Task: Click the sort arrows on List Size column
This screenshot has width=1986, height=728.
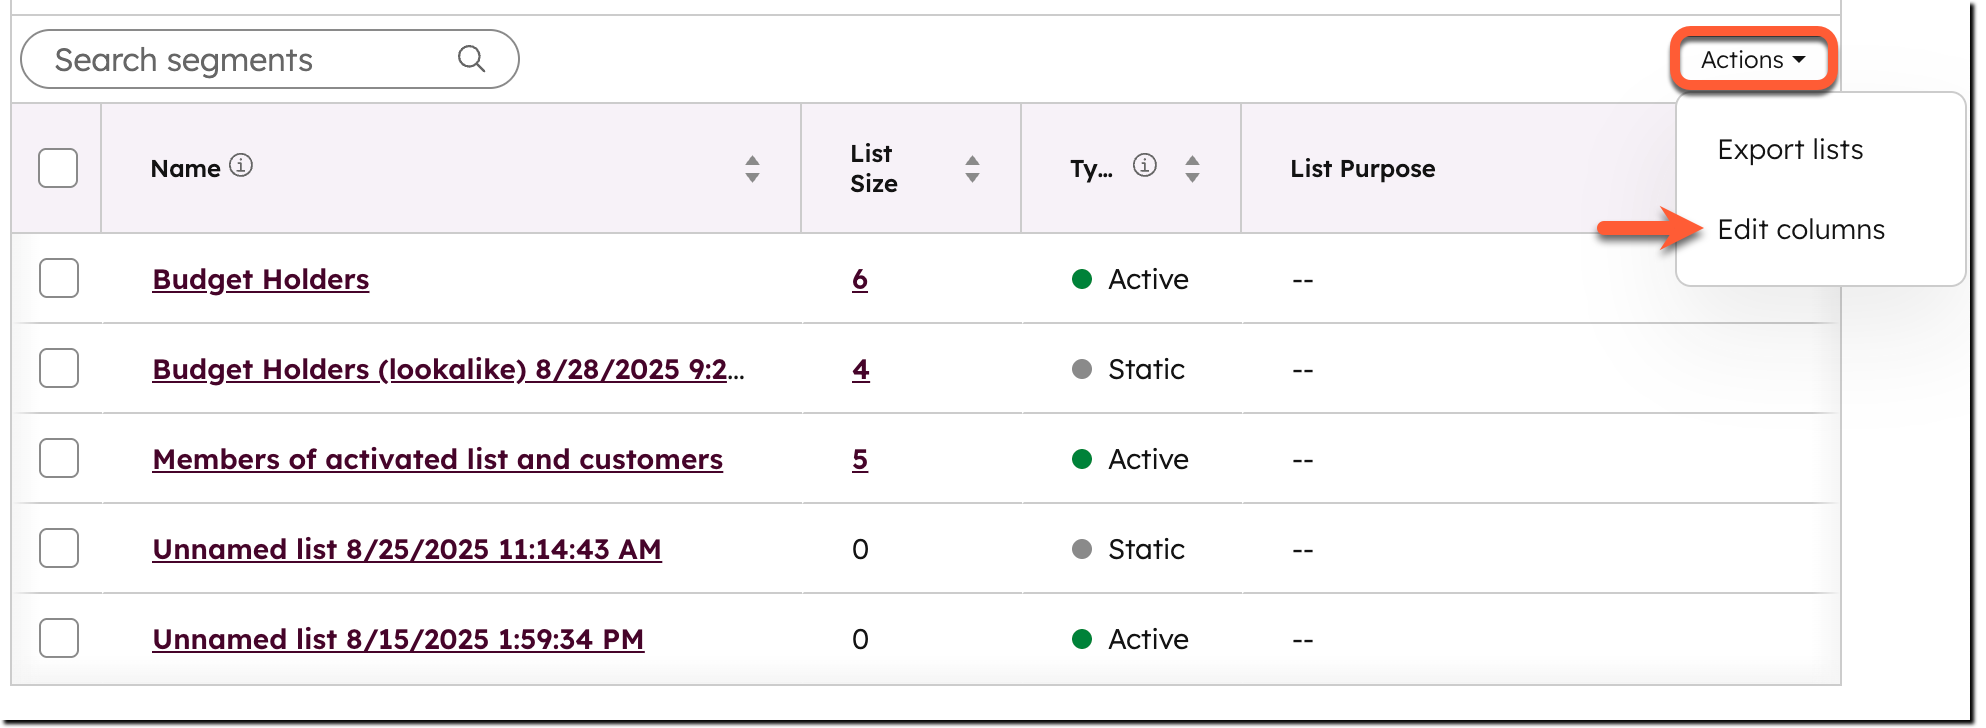Action: pos(971,168)
